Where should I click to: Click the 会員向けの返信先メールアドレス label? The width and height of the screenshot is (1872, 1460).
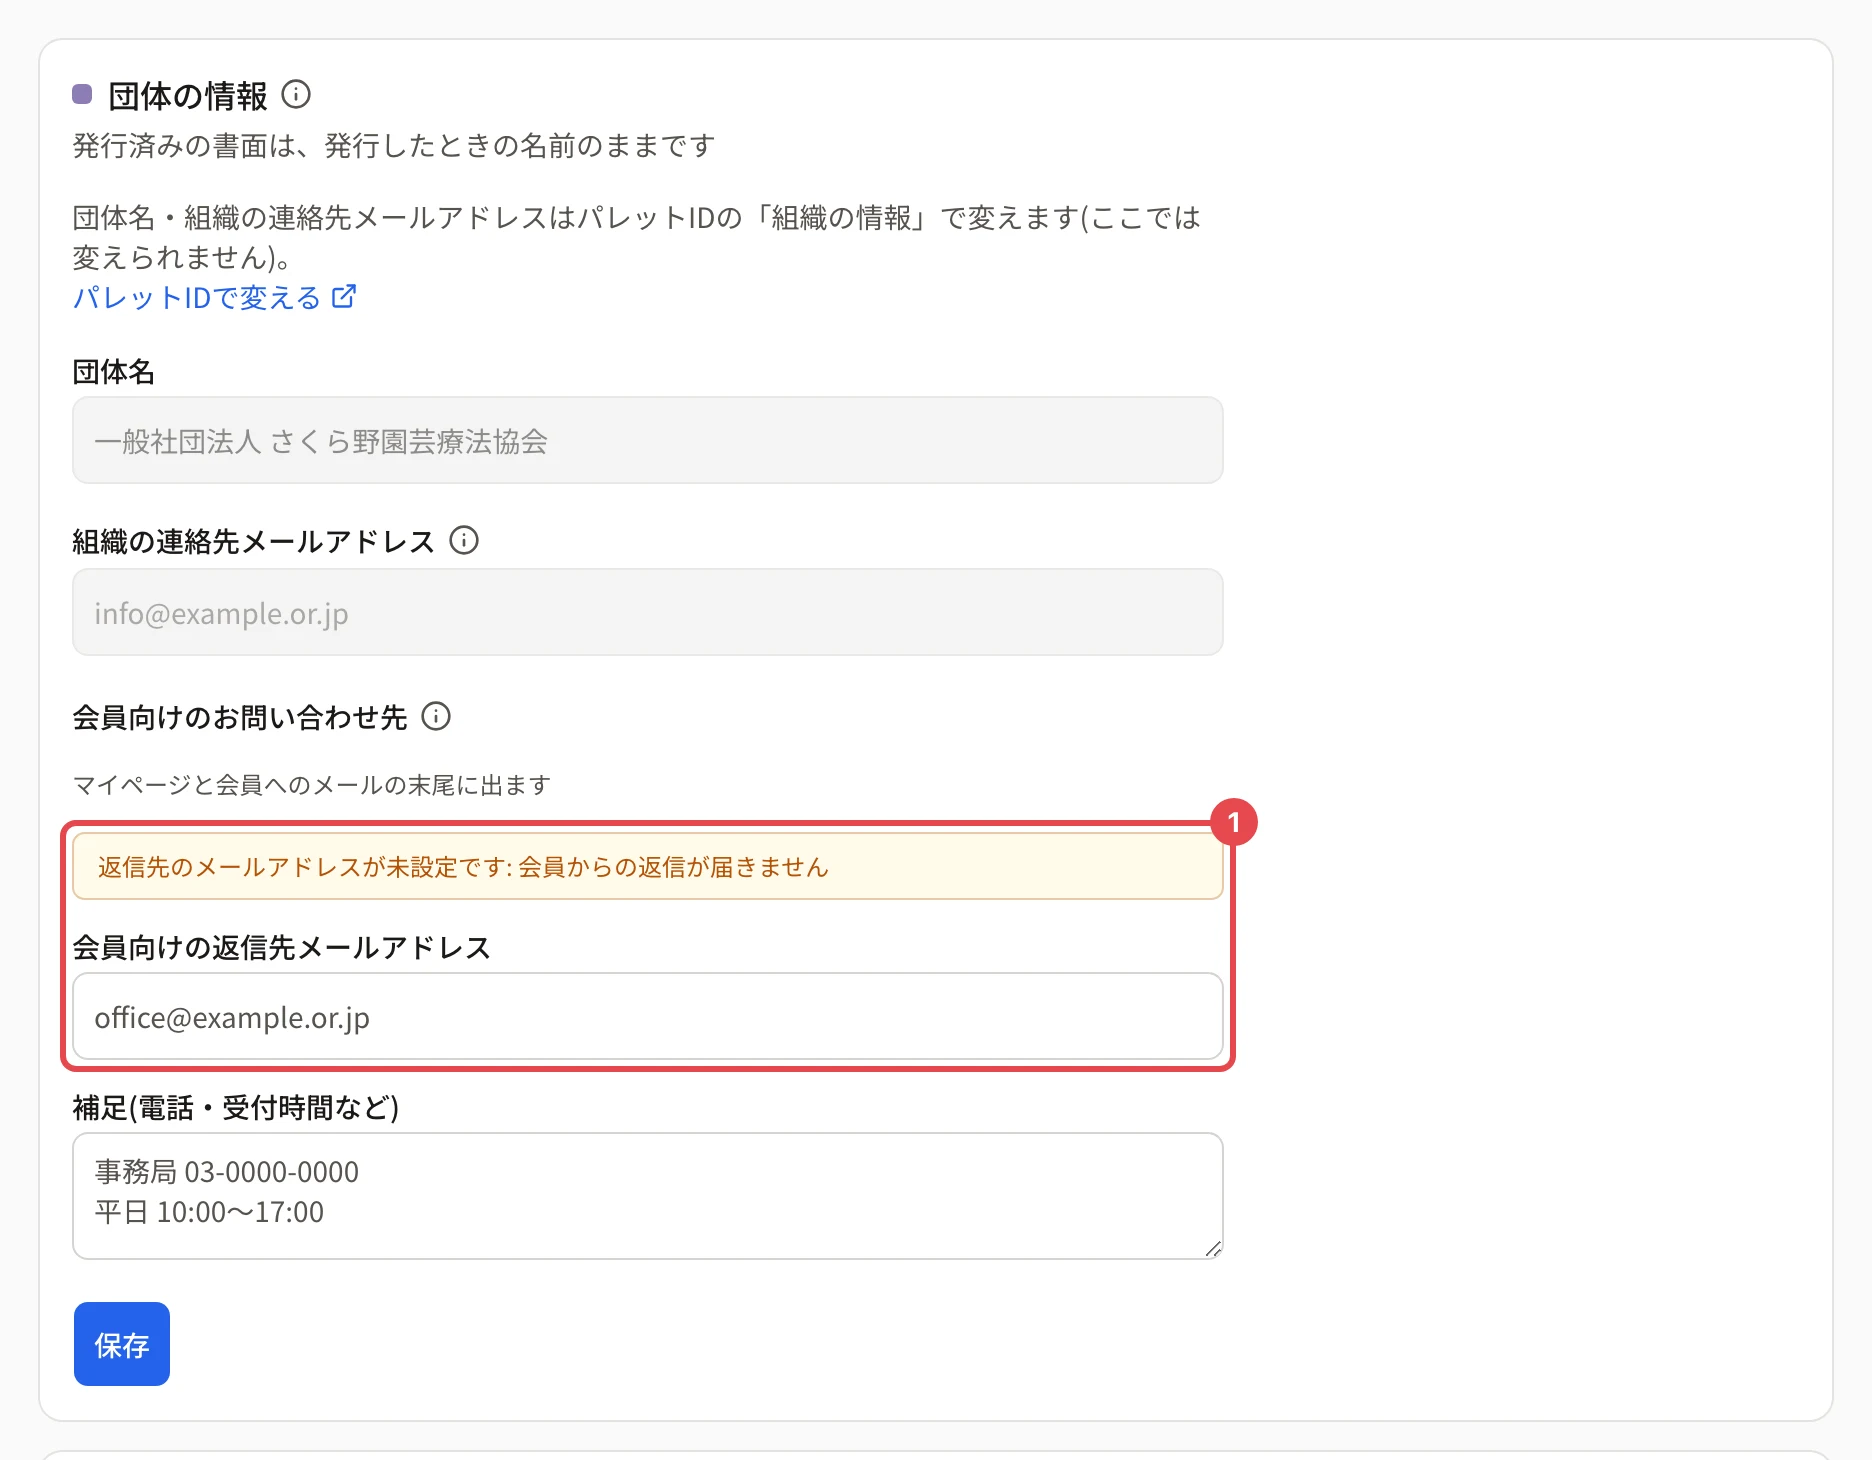(282, 947)
